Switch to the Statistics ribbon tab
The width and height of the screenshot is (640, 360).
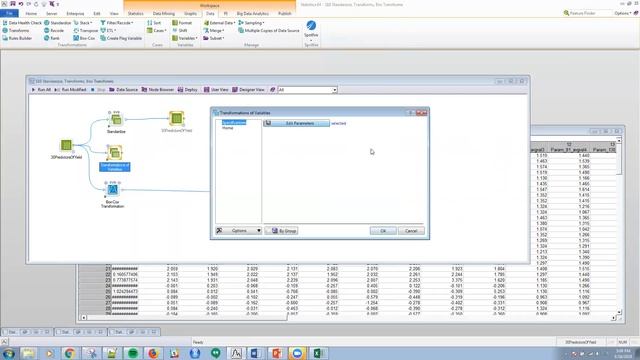tap(135, 13)
